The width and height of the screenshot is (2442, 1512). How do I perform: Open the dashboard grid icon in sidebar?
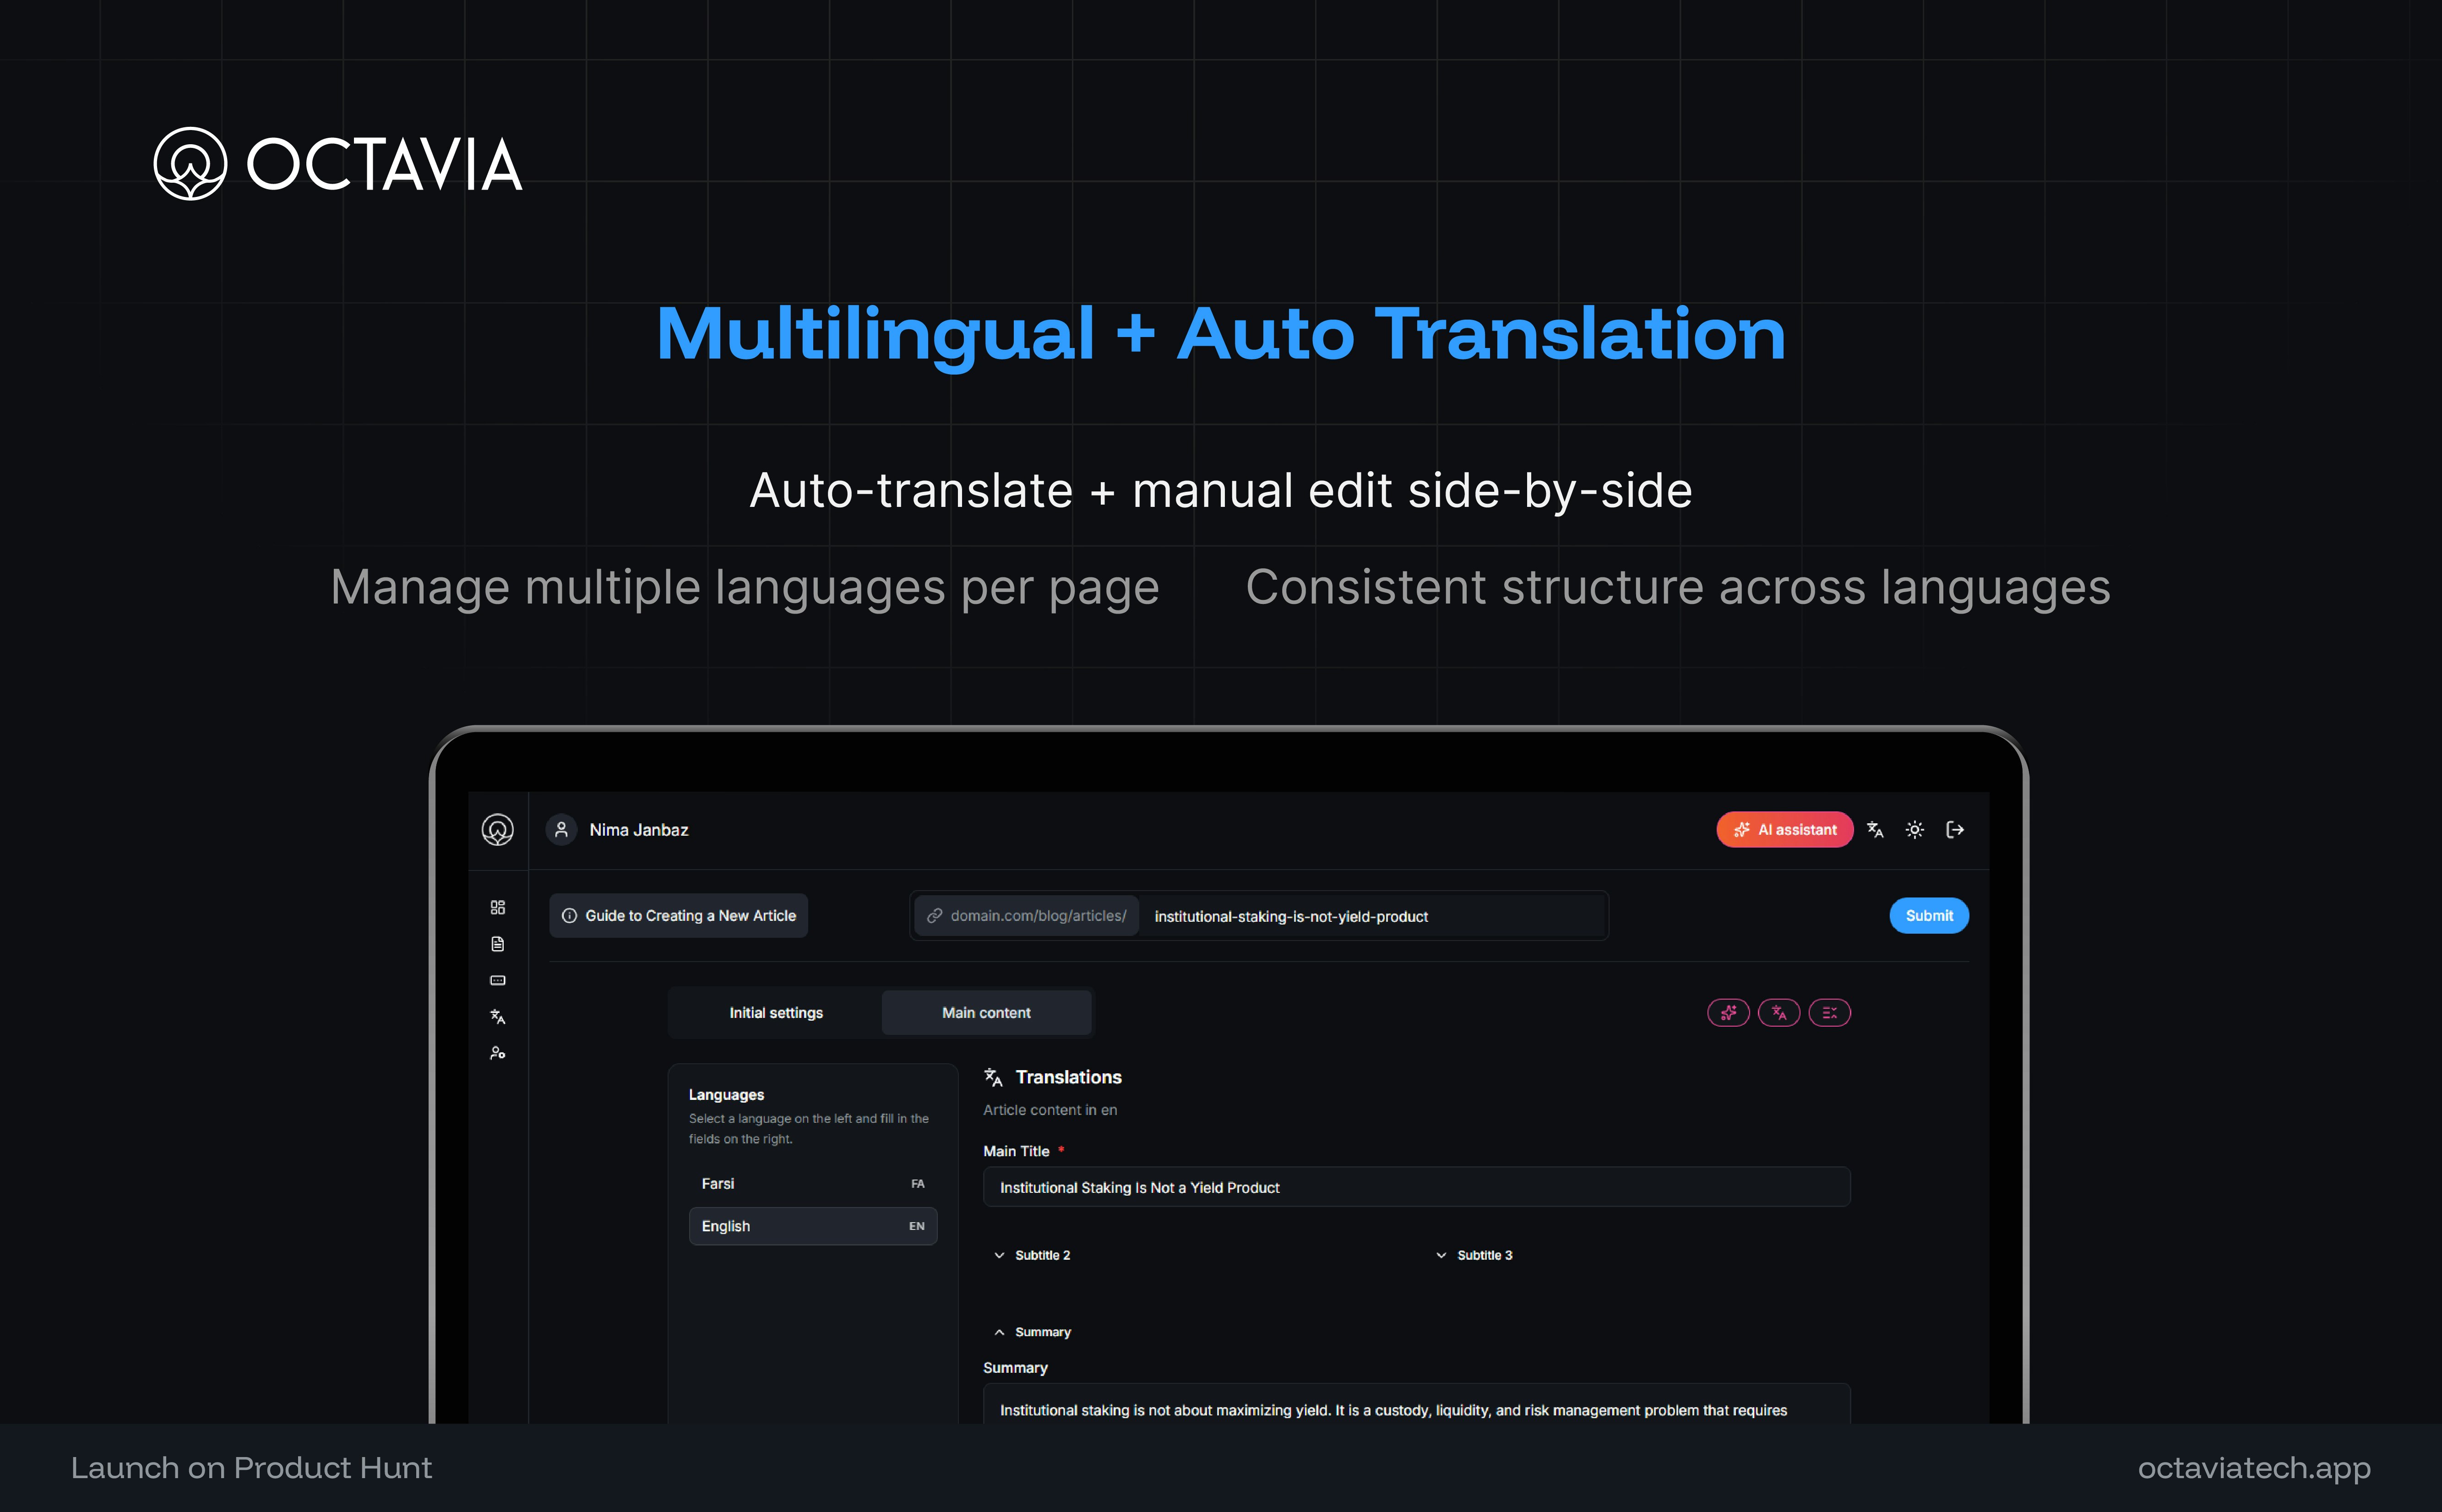(x=498, y=907)
